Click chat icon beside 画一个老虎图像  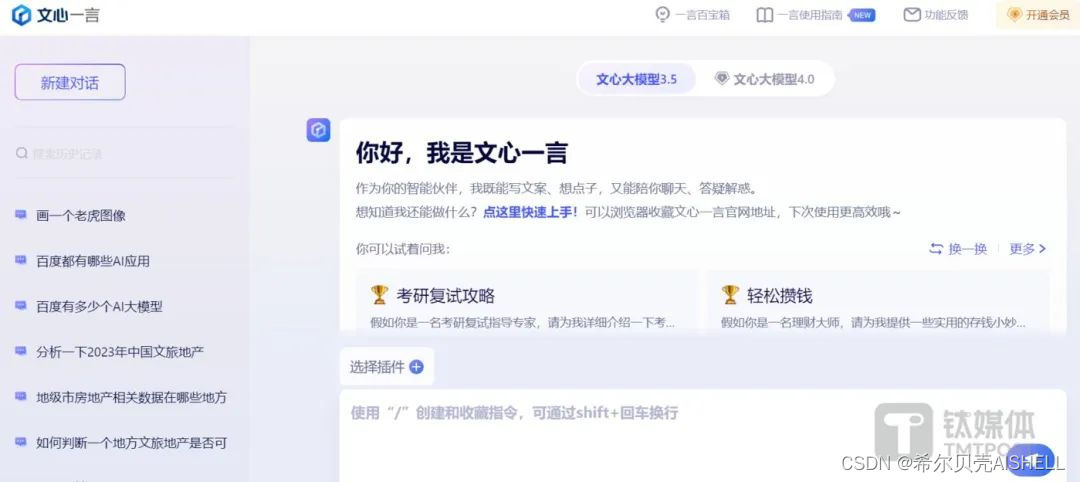click(x=21, y=215)
